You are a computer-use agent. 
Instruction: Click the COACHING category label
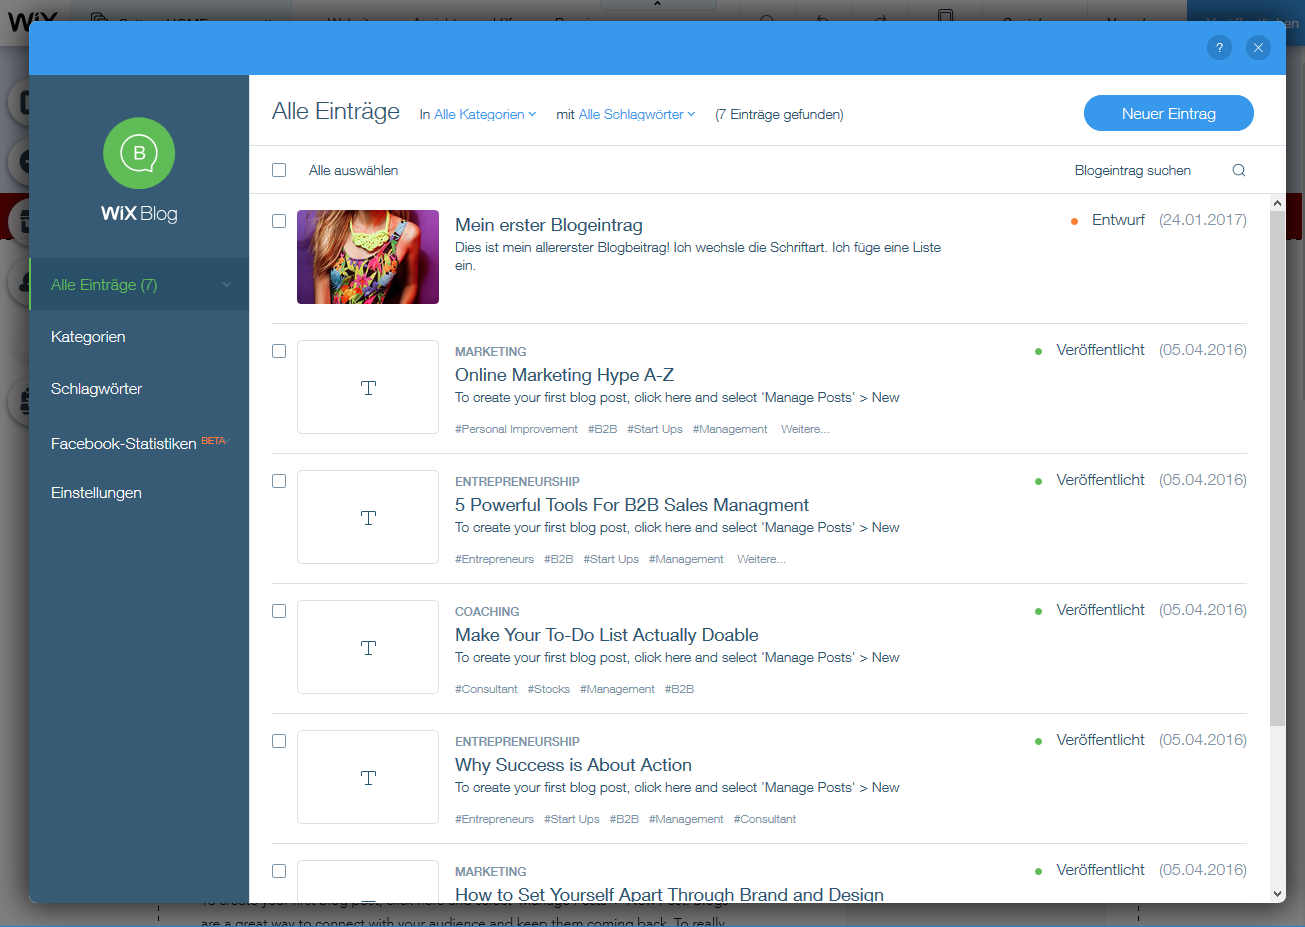tap(487, 611)
